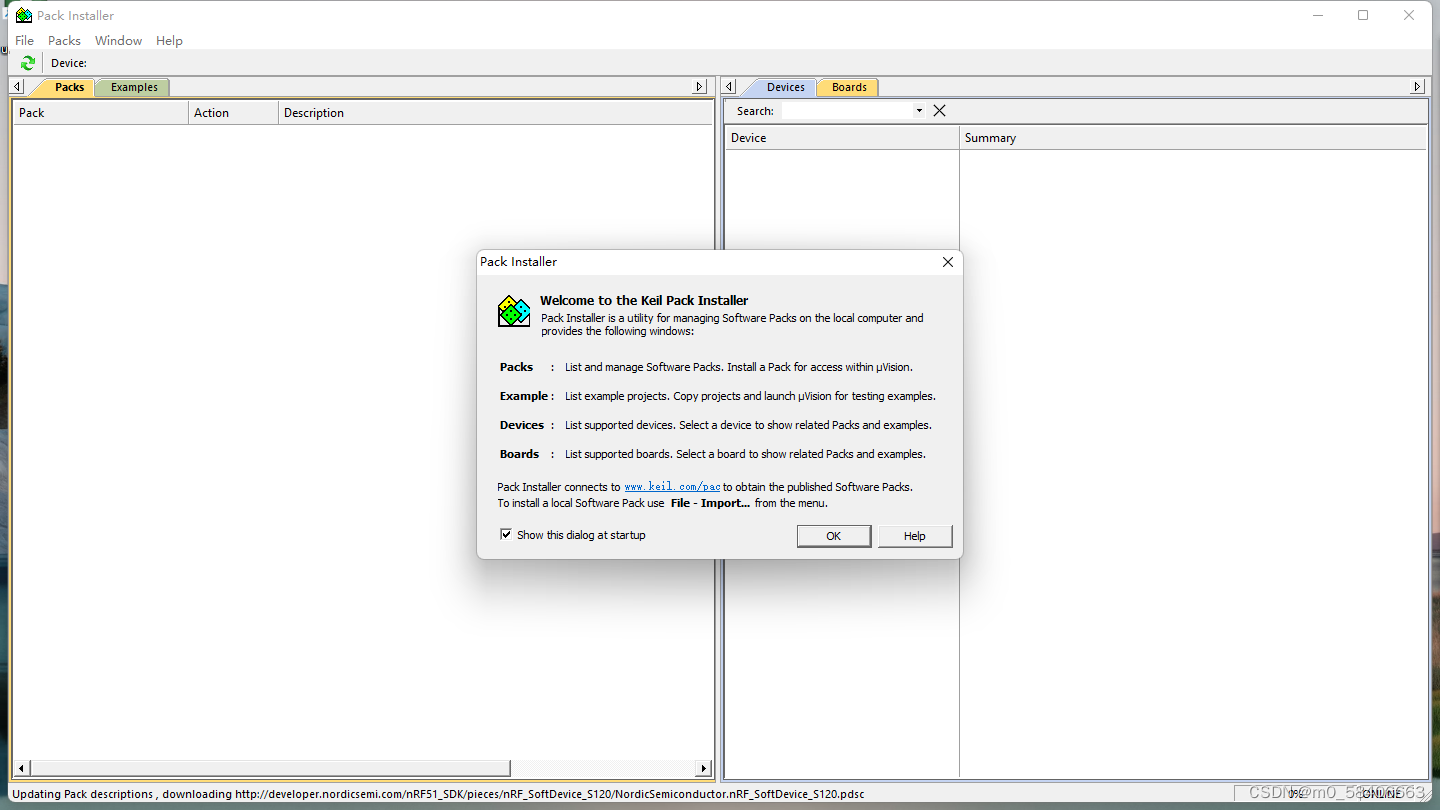Click the Action column header

click(x=233, y=113)
